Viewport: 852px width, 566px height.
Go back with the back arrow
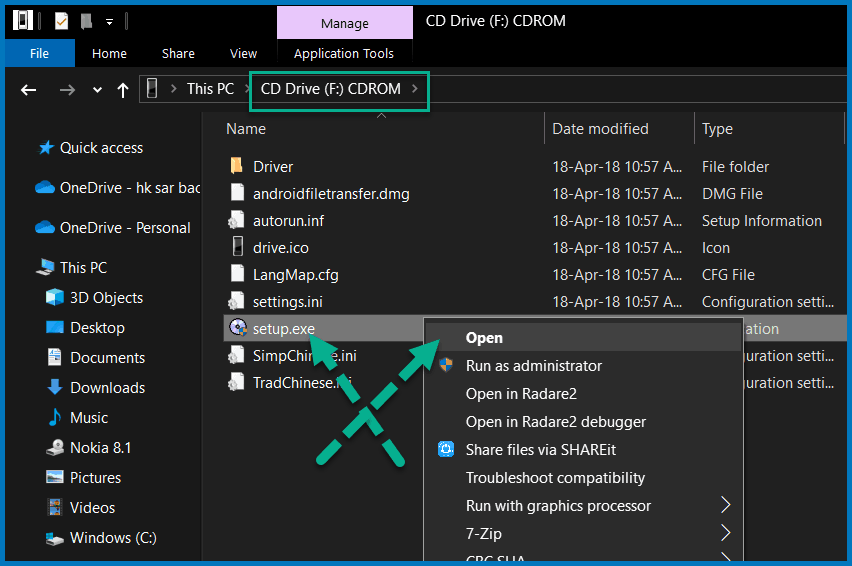(x=28, y=90)
